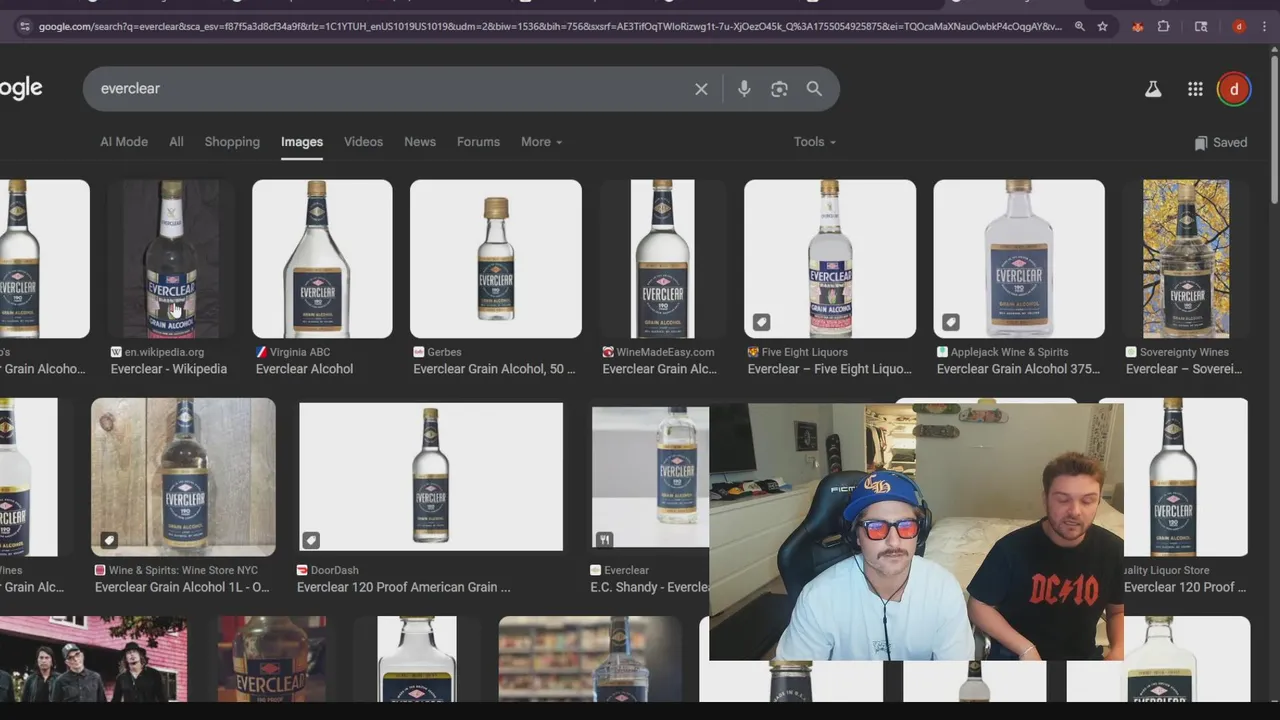Click the DoorDash favicon
Viewport: 1280px width, 720px height.
302,570
